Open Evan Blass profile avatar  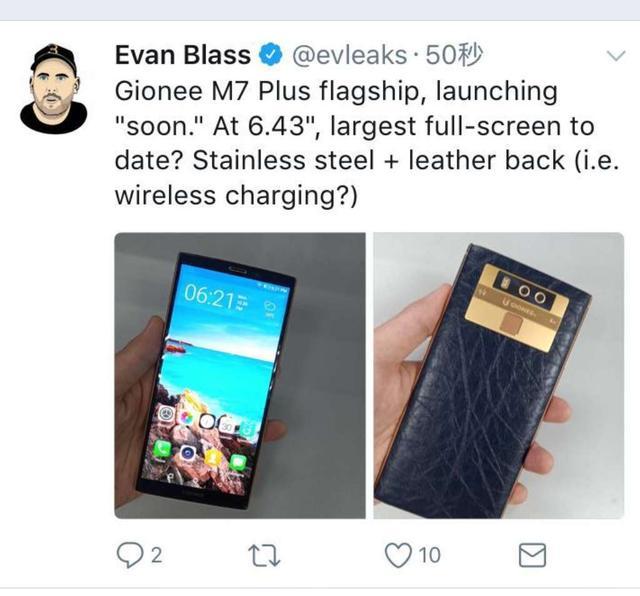pyautogui.click(x=53, y=89)
